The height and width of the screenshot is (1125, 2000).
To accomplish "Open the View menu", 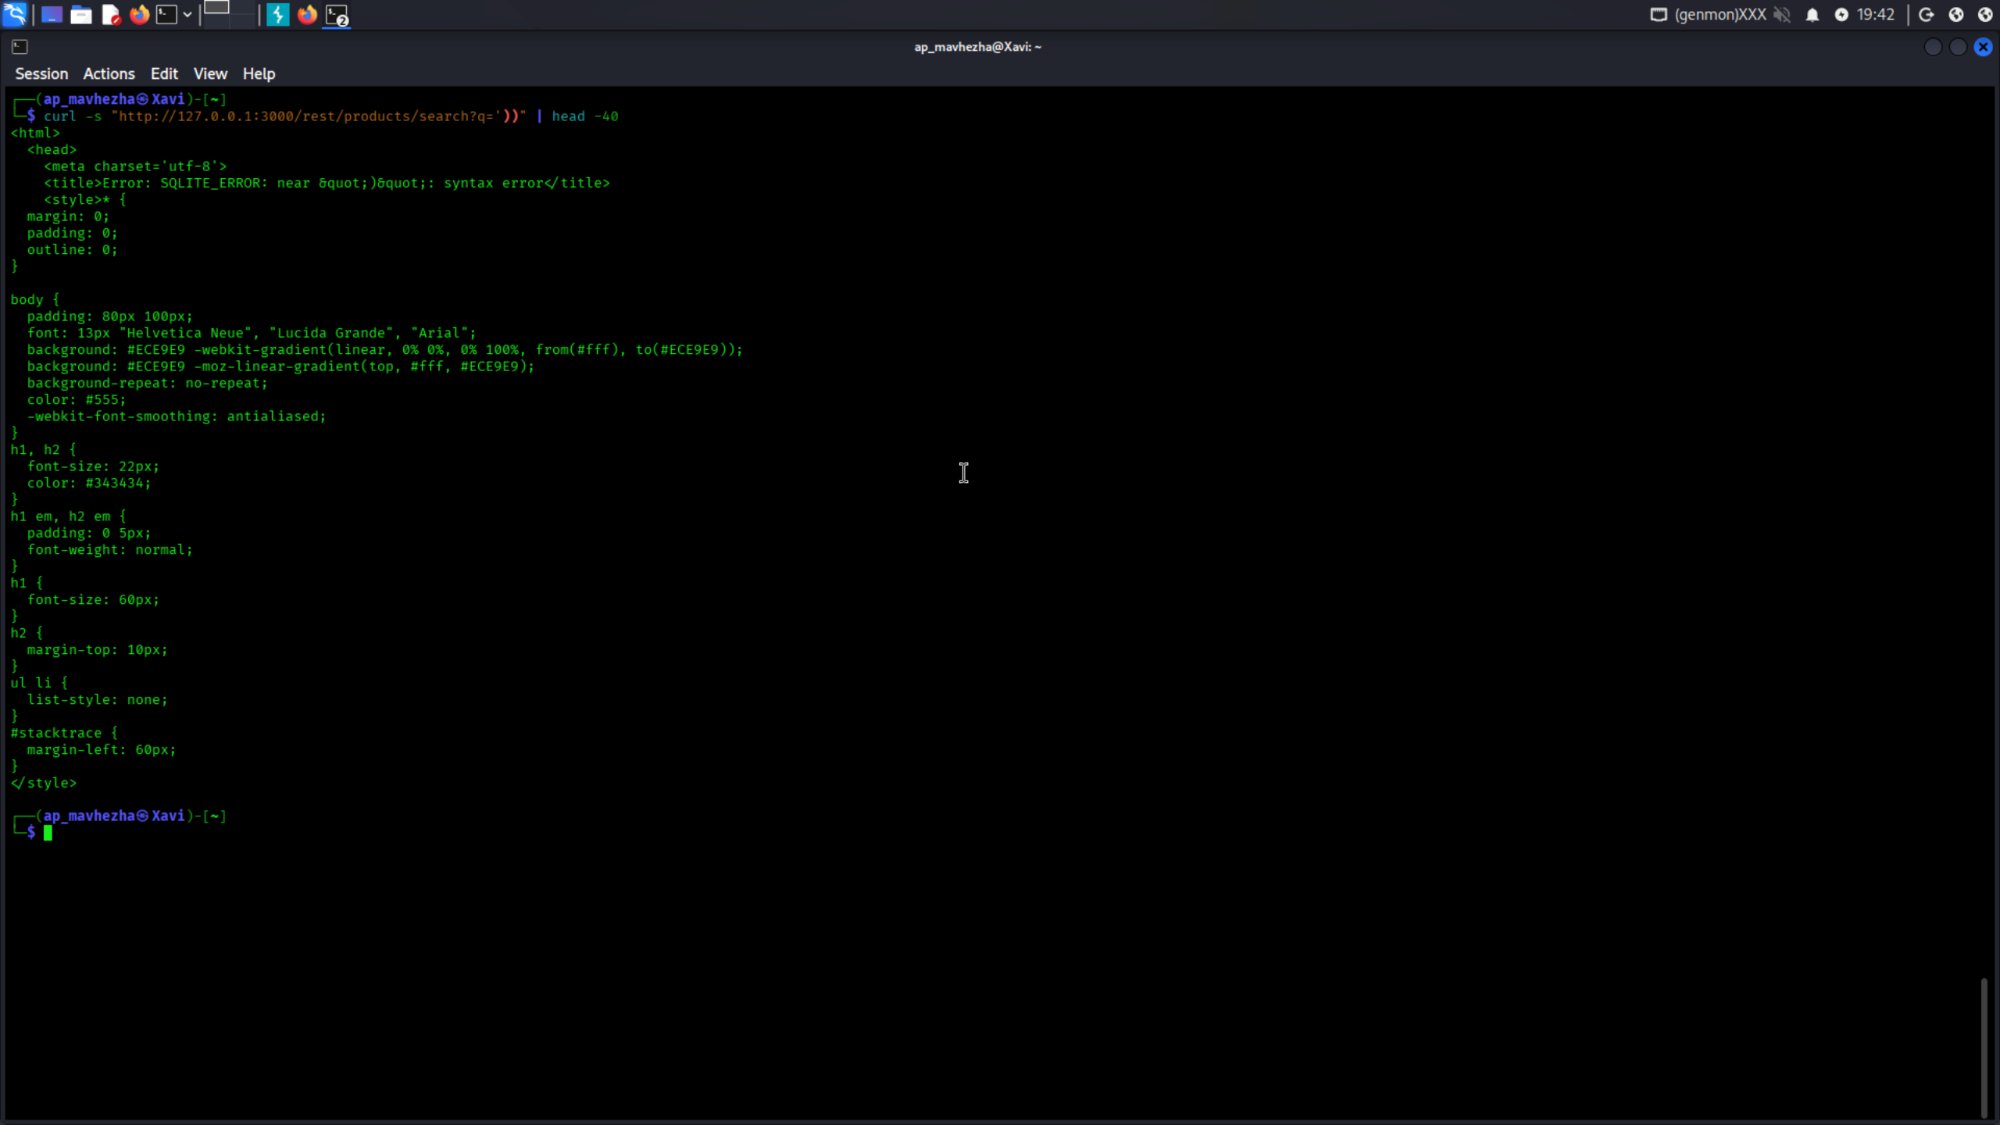I will coord(210,74).
